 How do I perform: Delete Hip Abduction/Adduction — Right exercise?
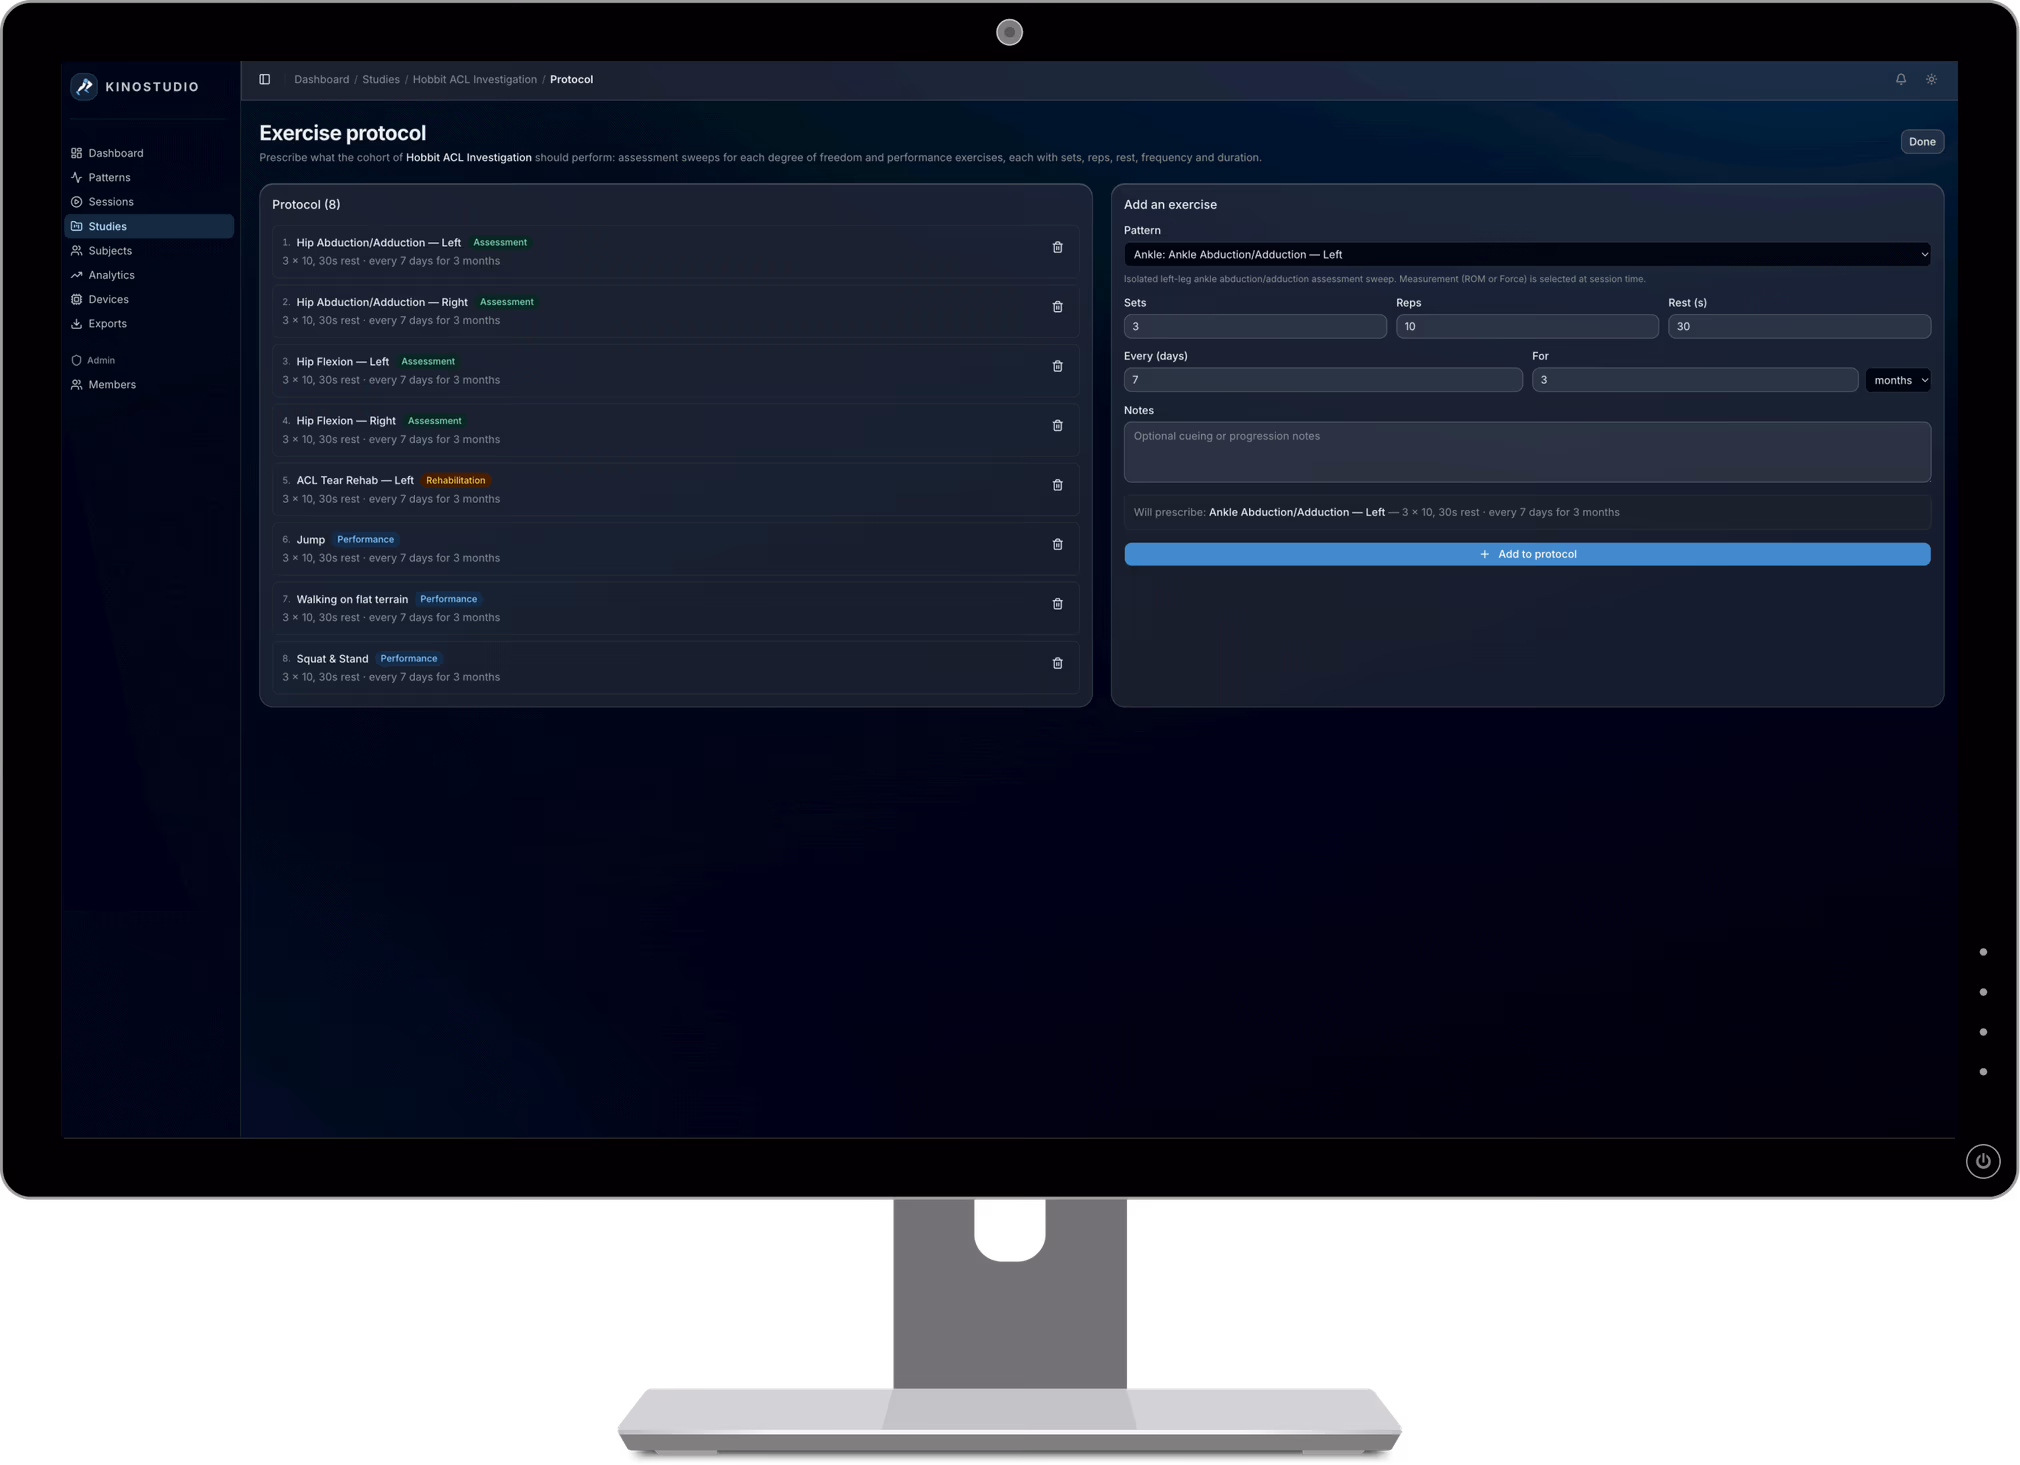(x=1057, y=307)
